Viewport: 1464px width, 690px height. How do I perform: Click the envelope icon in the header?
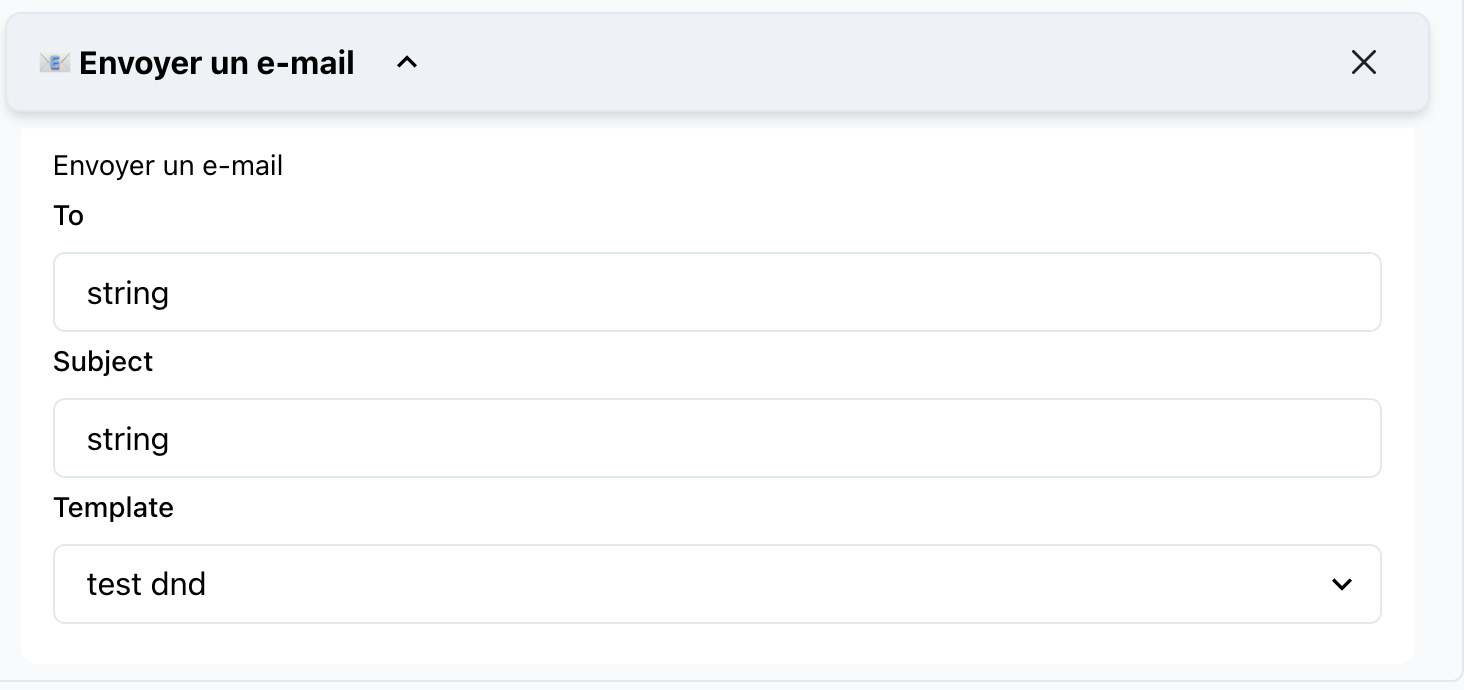54,63
